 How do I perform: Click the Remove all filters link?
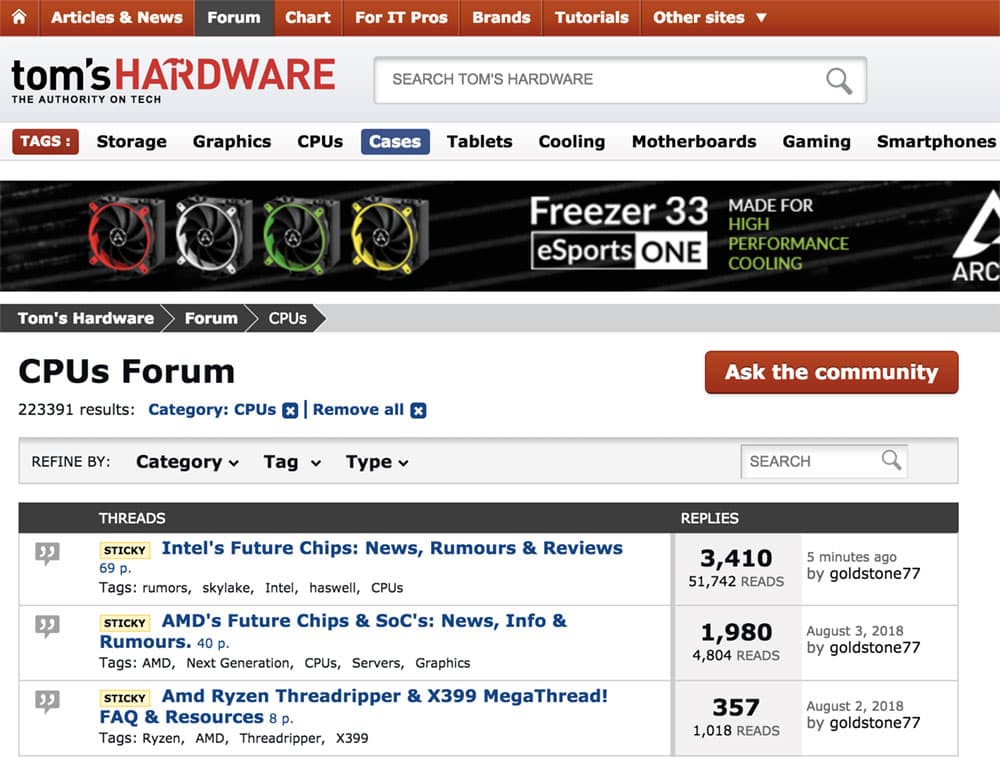(x=358, y=409)
